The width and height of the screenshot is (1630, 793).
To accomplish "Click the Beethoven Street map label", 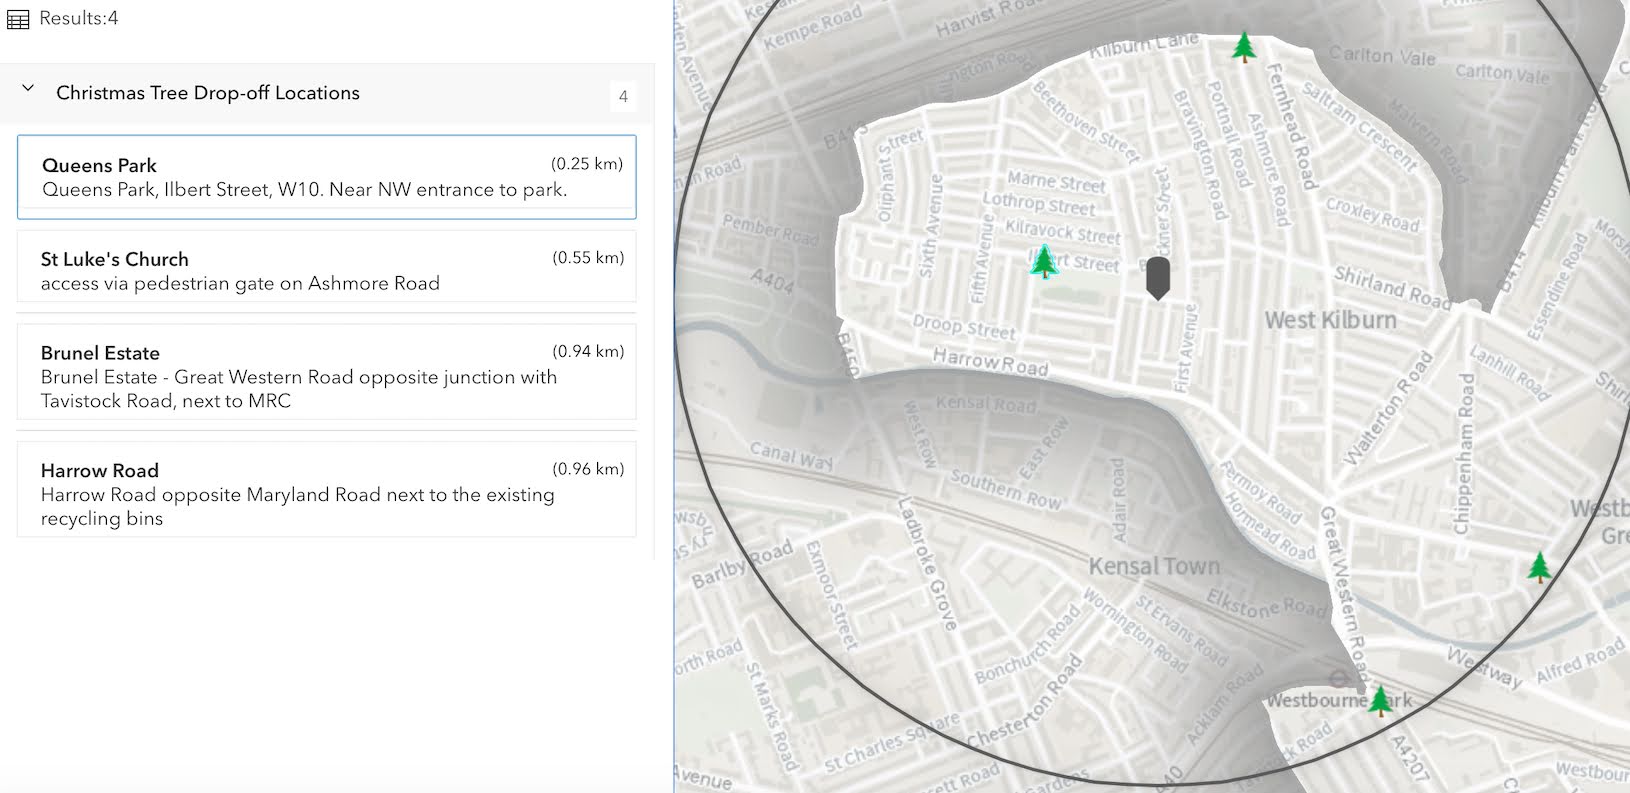I will click(x=1084, y=121).
